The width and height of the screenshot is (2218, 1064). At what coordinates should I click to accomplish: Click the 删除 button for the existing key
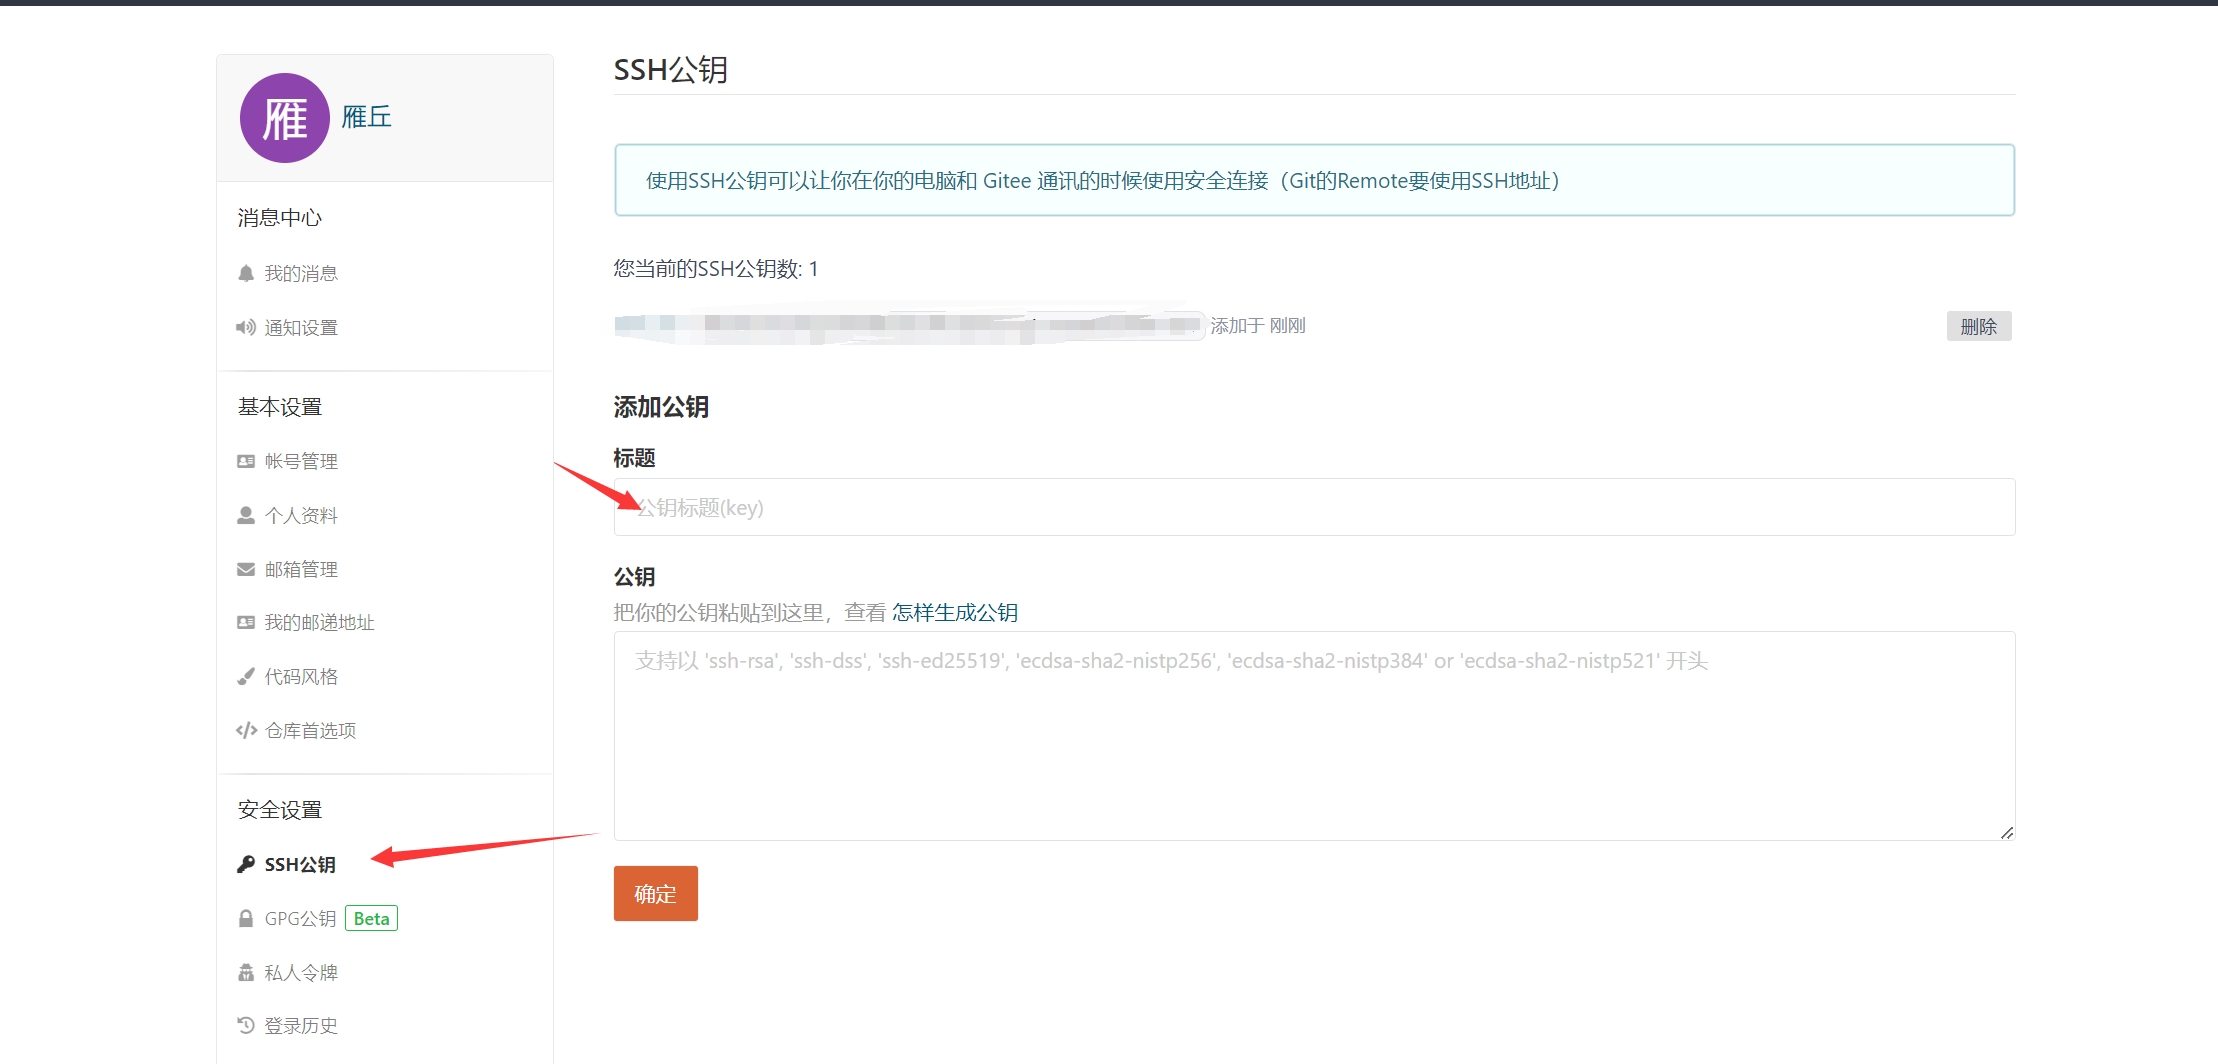point(1978,326)
